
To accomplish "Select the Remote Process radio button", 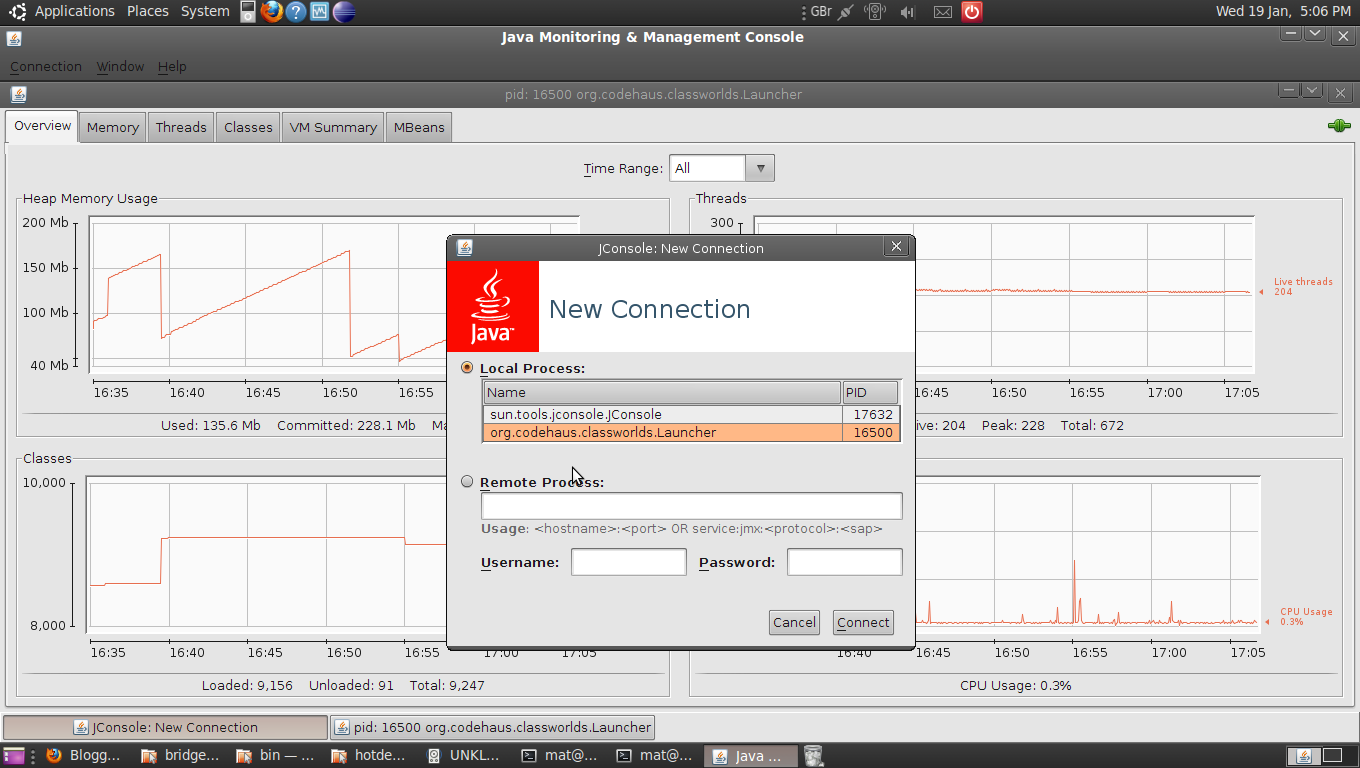I will point(467,481).
